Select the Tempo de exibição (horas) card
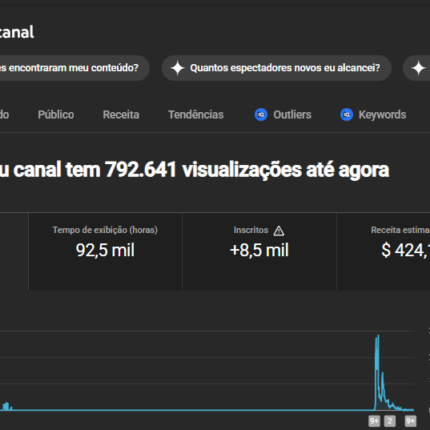Screen dimensions: 430x430 coord(105,252)
